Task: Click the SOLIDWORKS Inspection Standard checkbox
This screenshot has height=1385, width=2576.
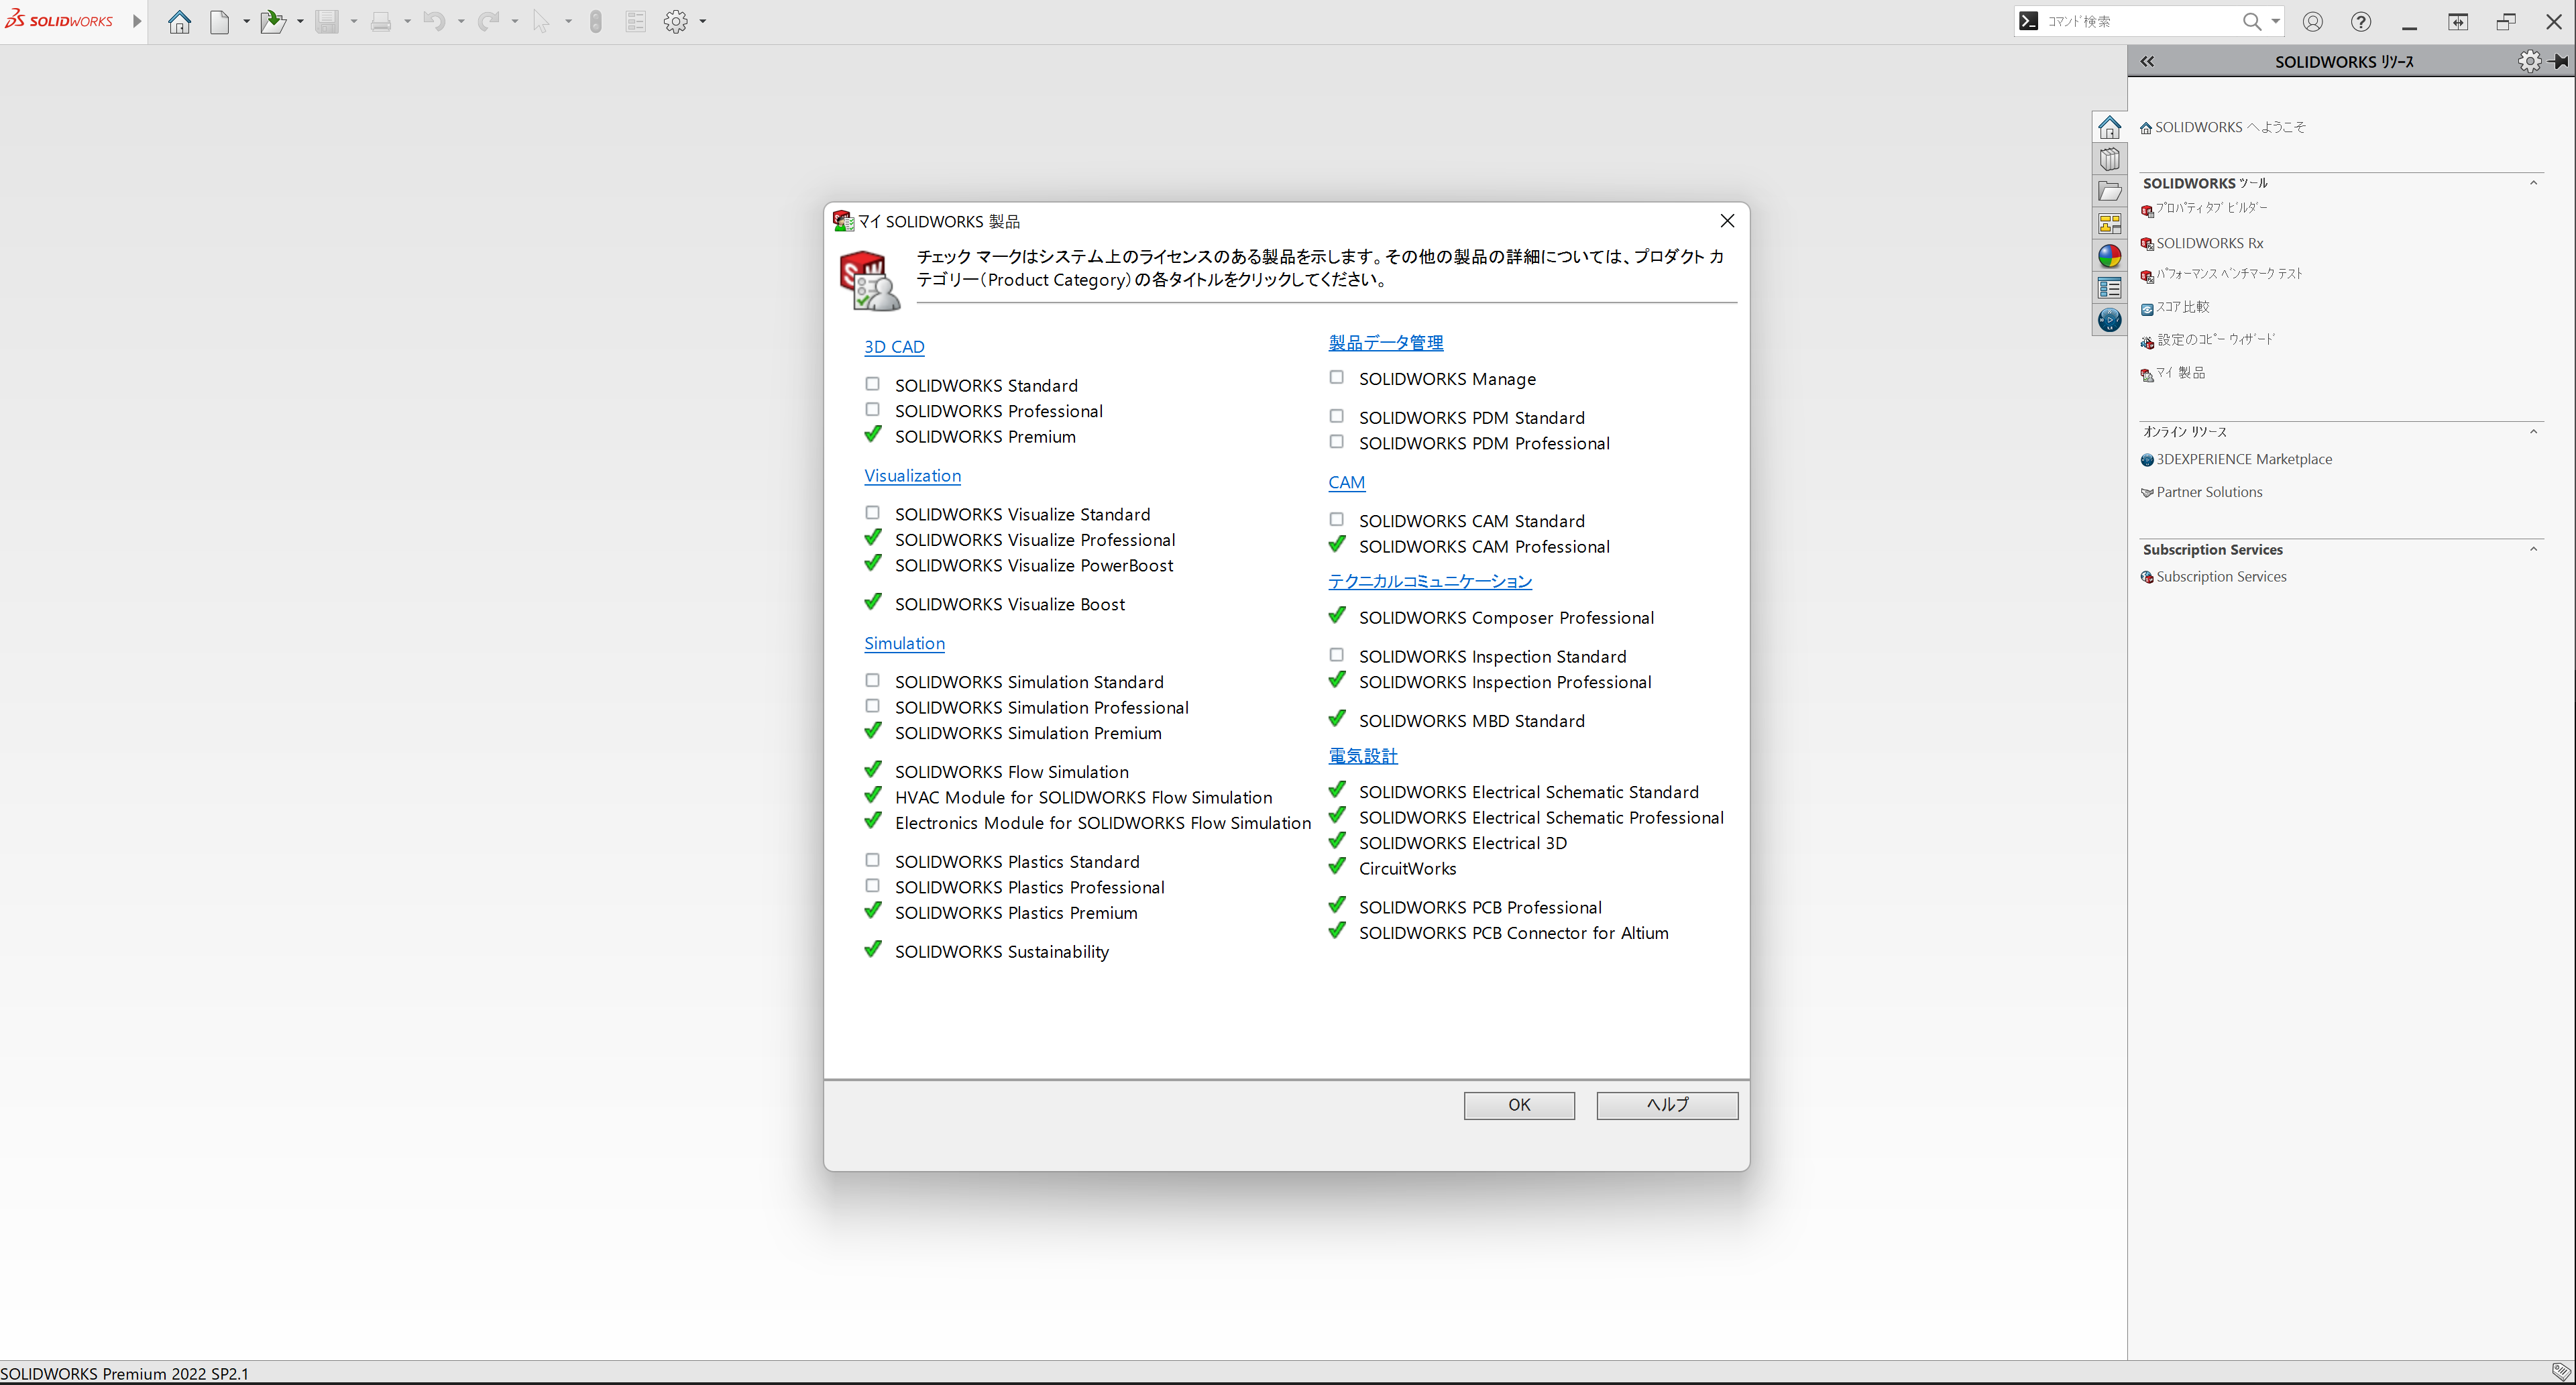Action: [x=1336, y=655]
